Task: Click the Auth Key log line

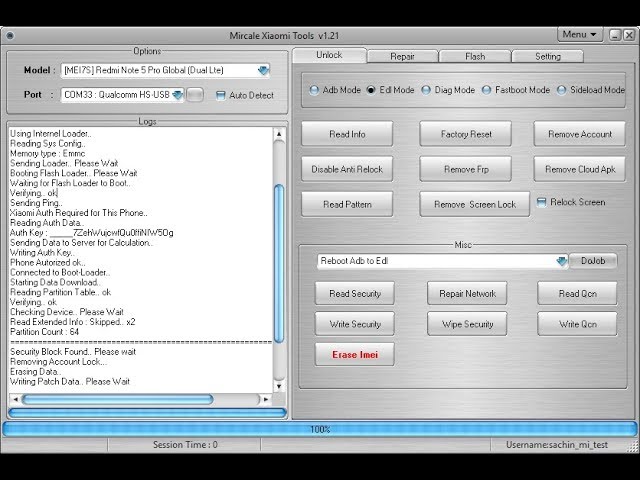Action: (91, 233)
